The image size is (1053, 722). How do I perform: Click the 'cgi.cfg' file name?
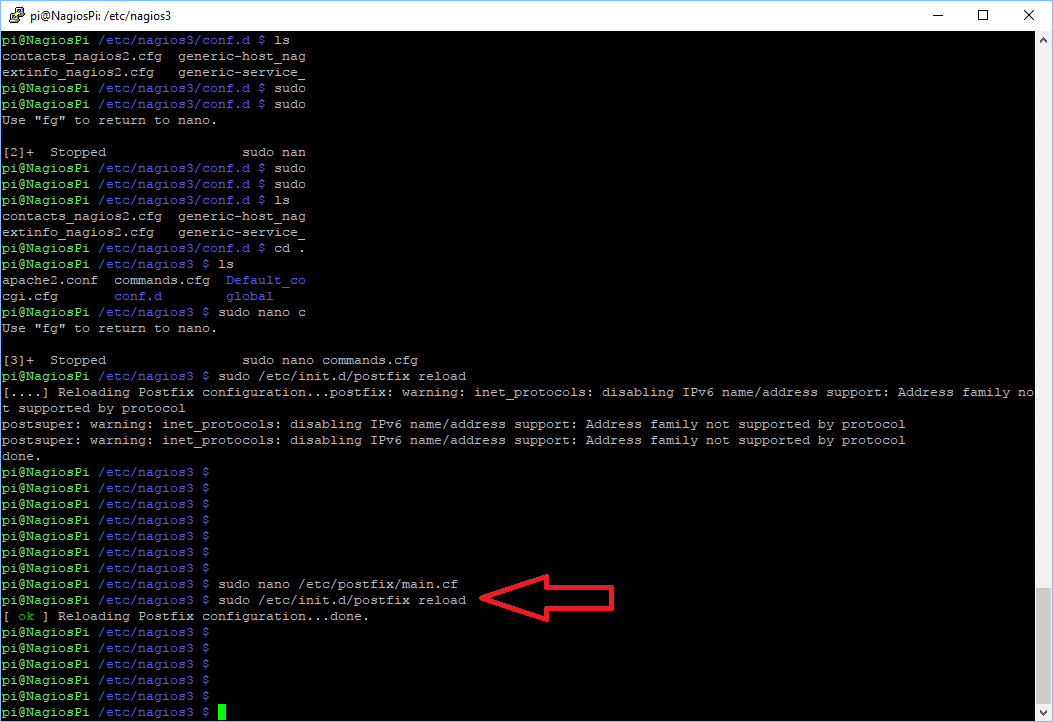pyautogui.click(x=30, y=296)
